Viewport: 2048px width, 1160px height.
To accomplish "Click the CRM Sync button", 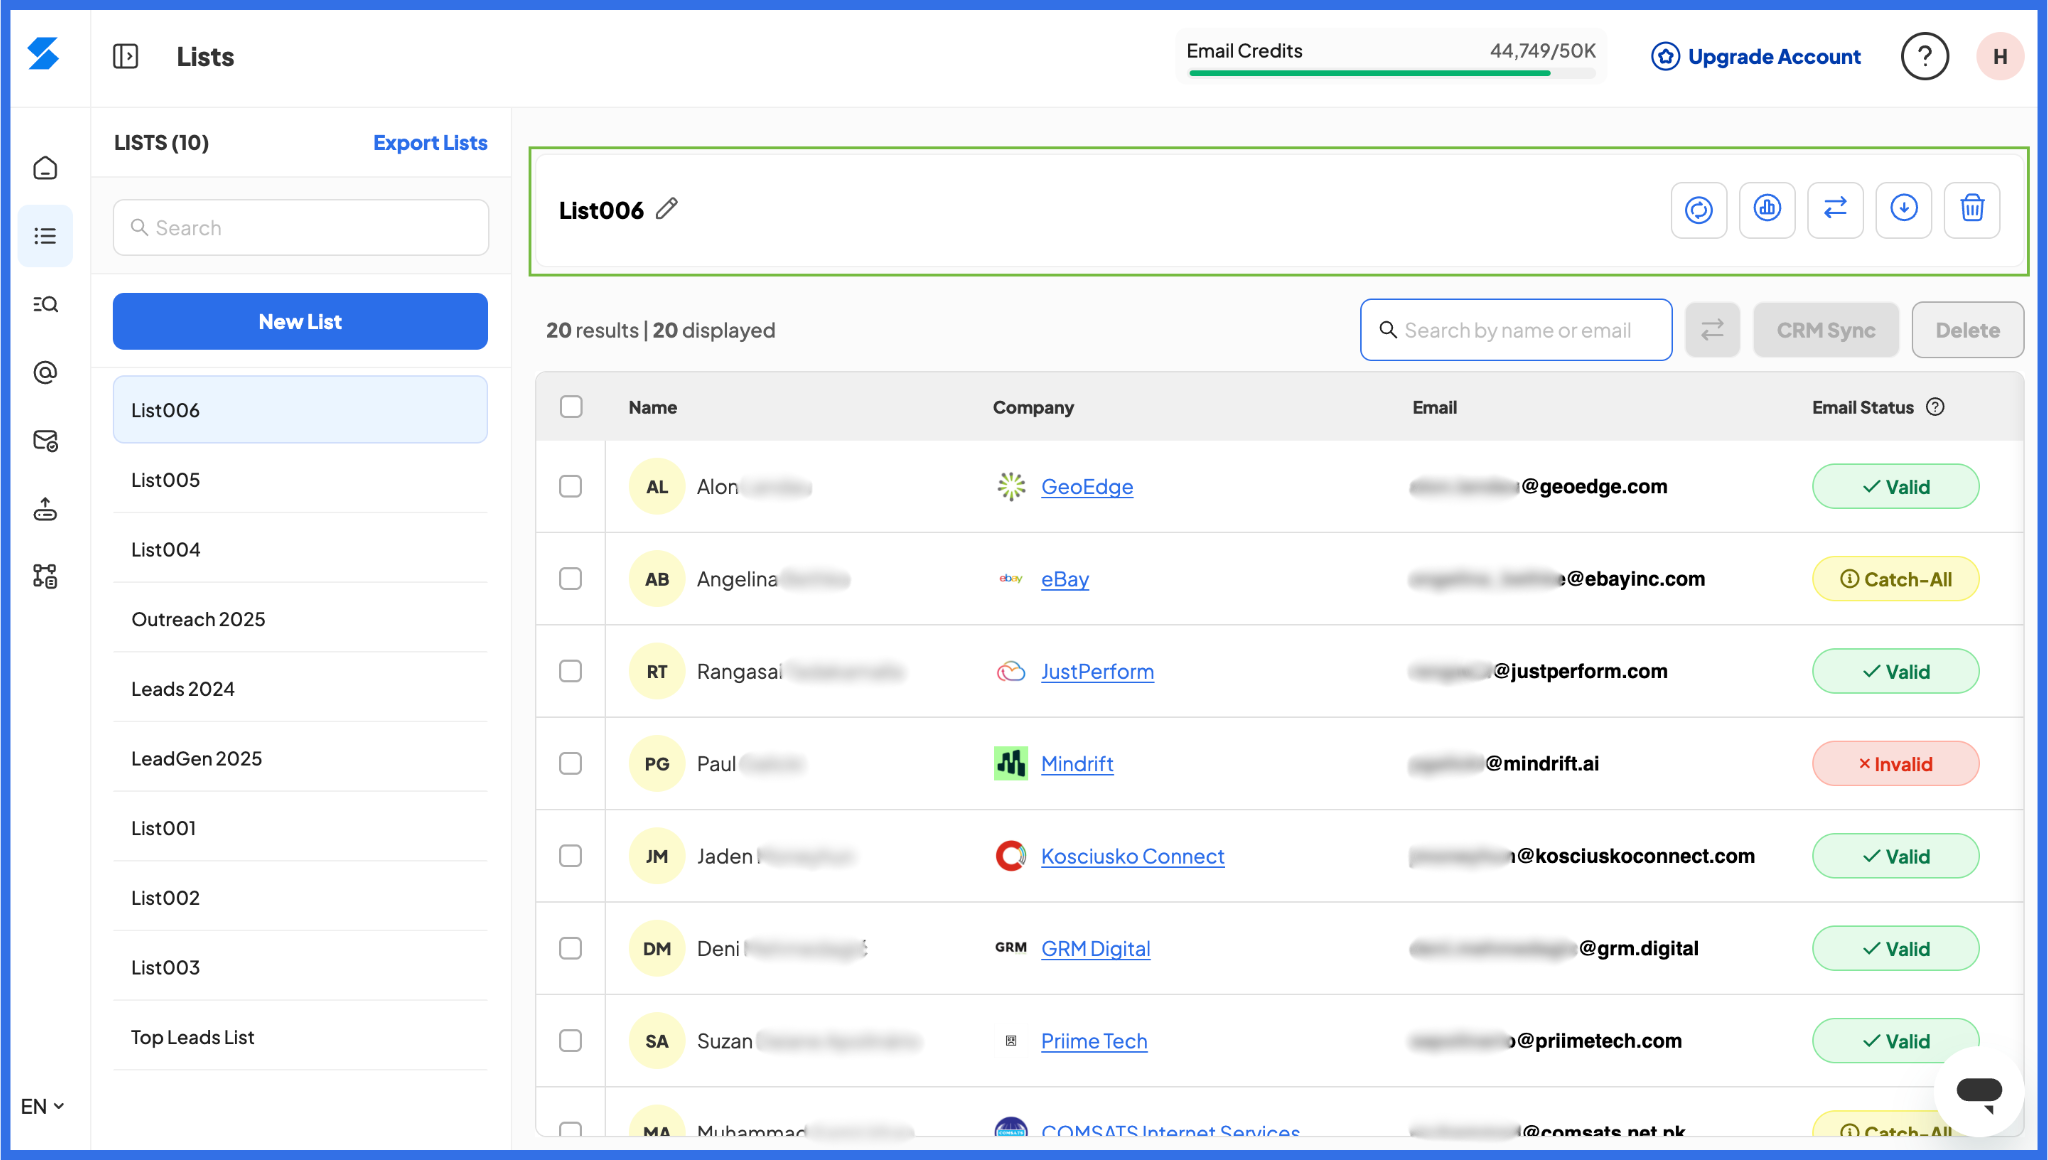I will [1826, 330].
